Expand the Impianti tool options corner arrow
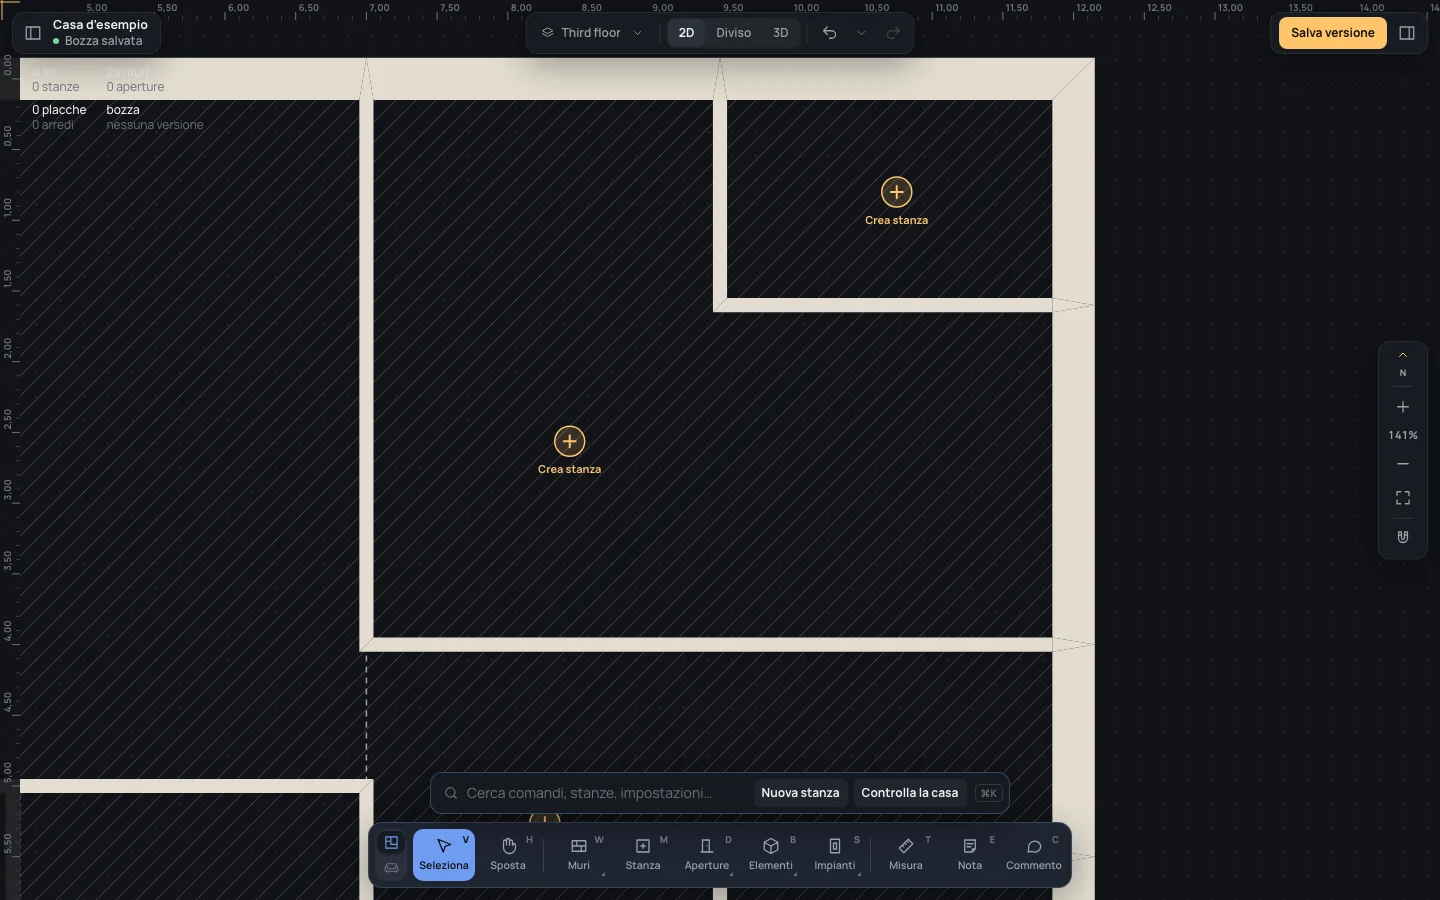 [x=859, y=875]
